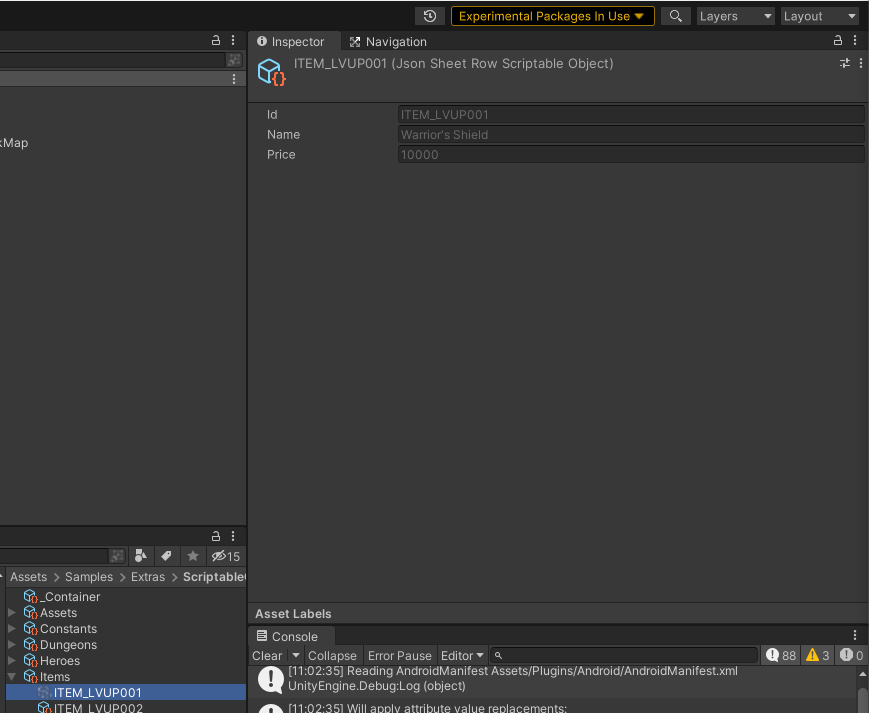This screenshot has height=713, width=869.
Task: Expand the Dungeons folder arrow
Action: pos(12,645)
